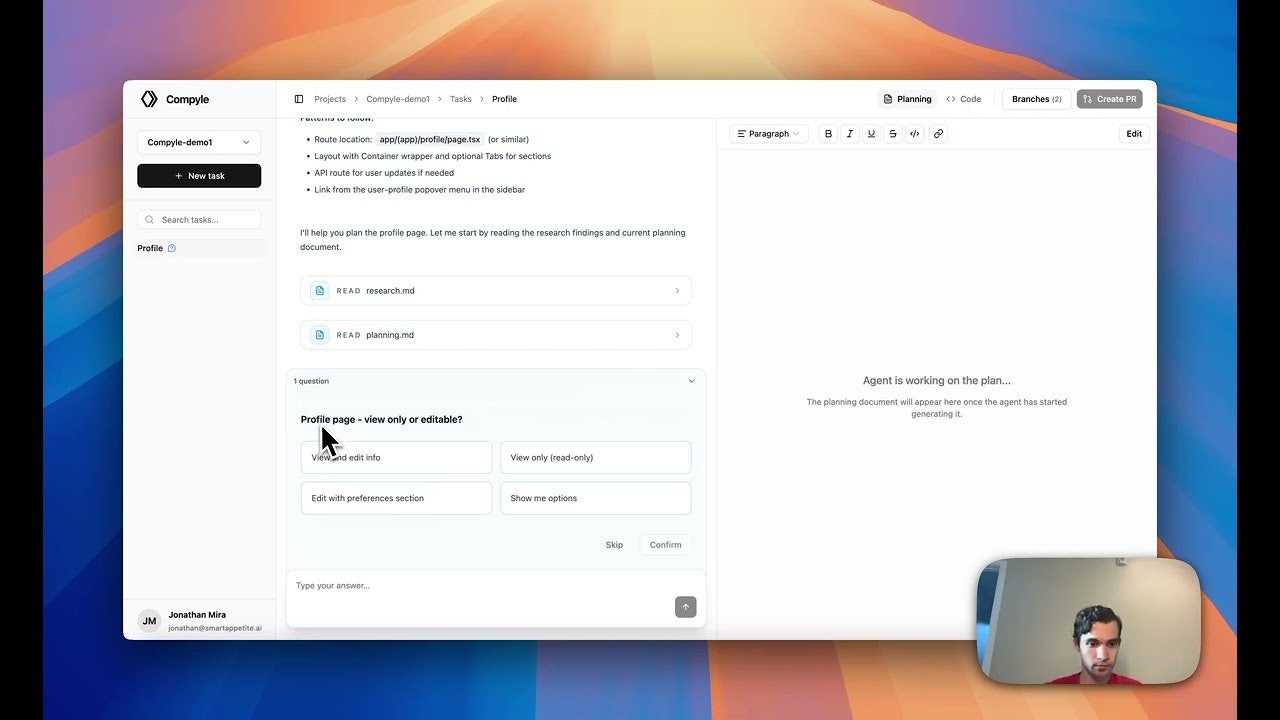Open the Branches (2) button
The height and width of the screenshot is (720, 1280).
tap(1037, 99)
